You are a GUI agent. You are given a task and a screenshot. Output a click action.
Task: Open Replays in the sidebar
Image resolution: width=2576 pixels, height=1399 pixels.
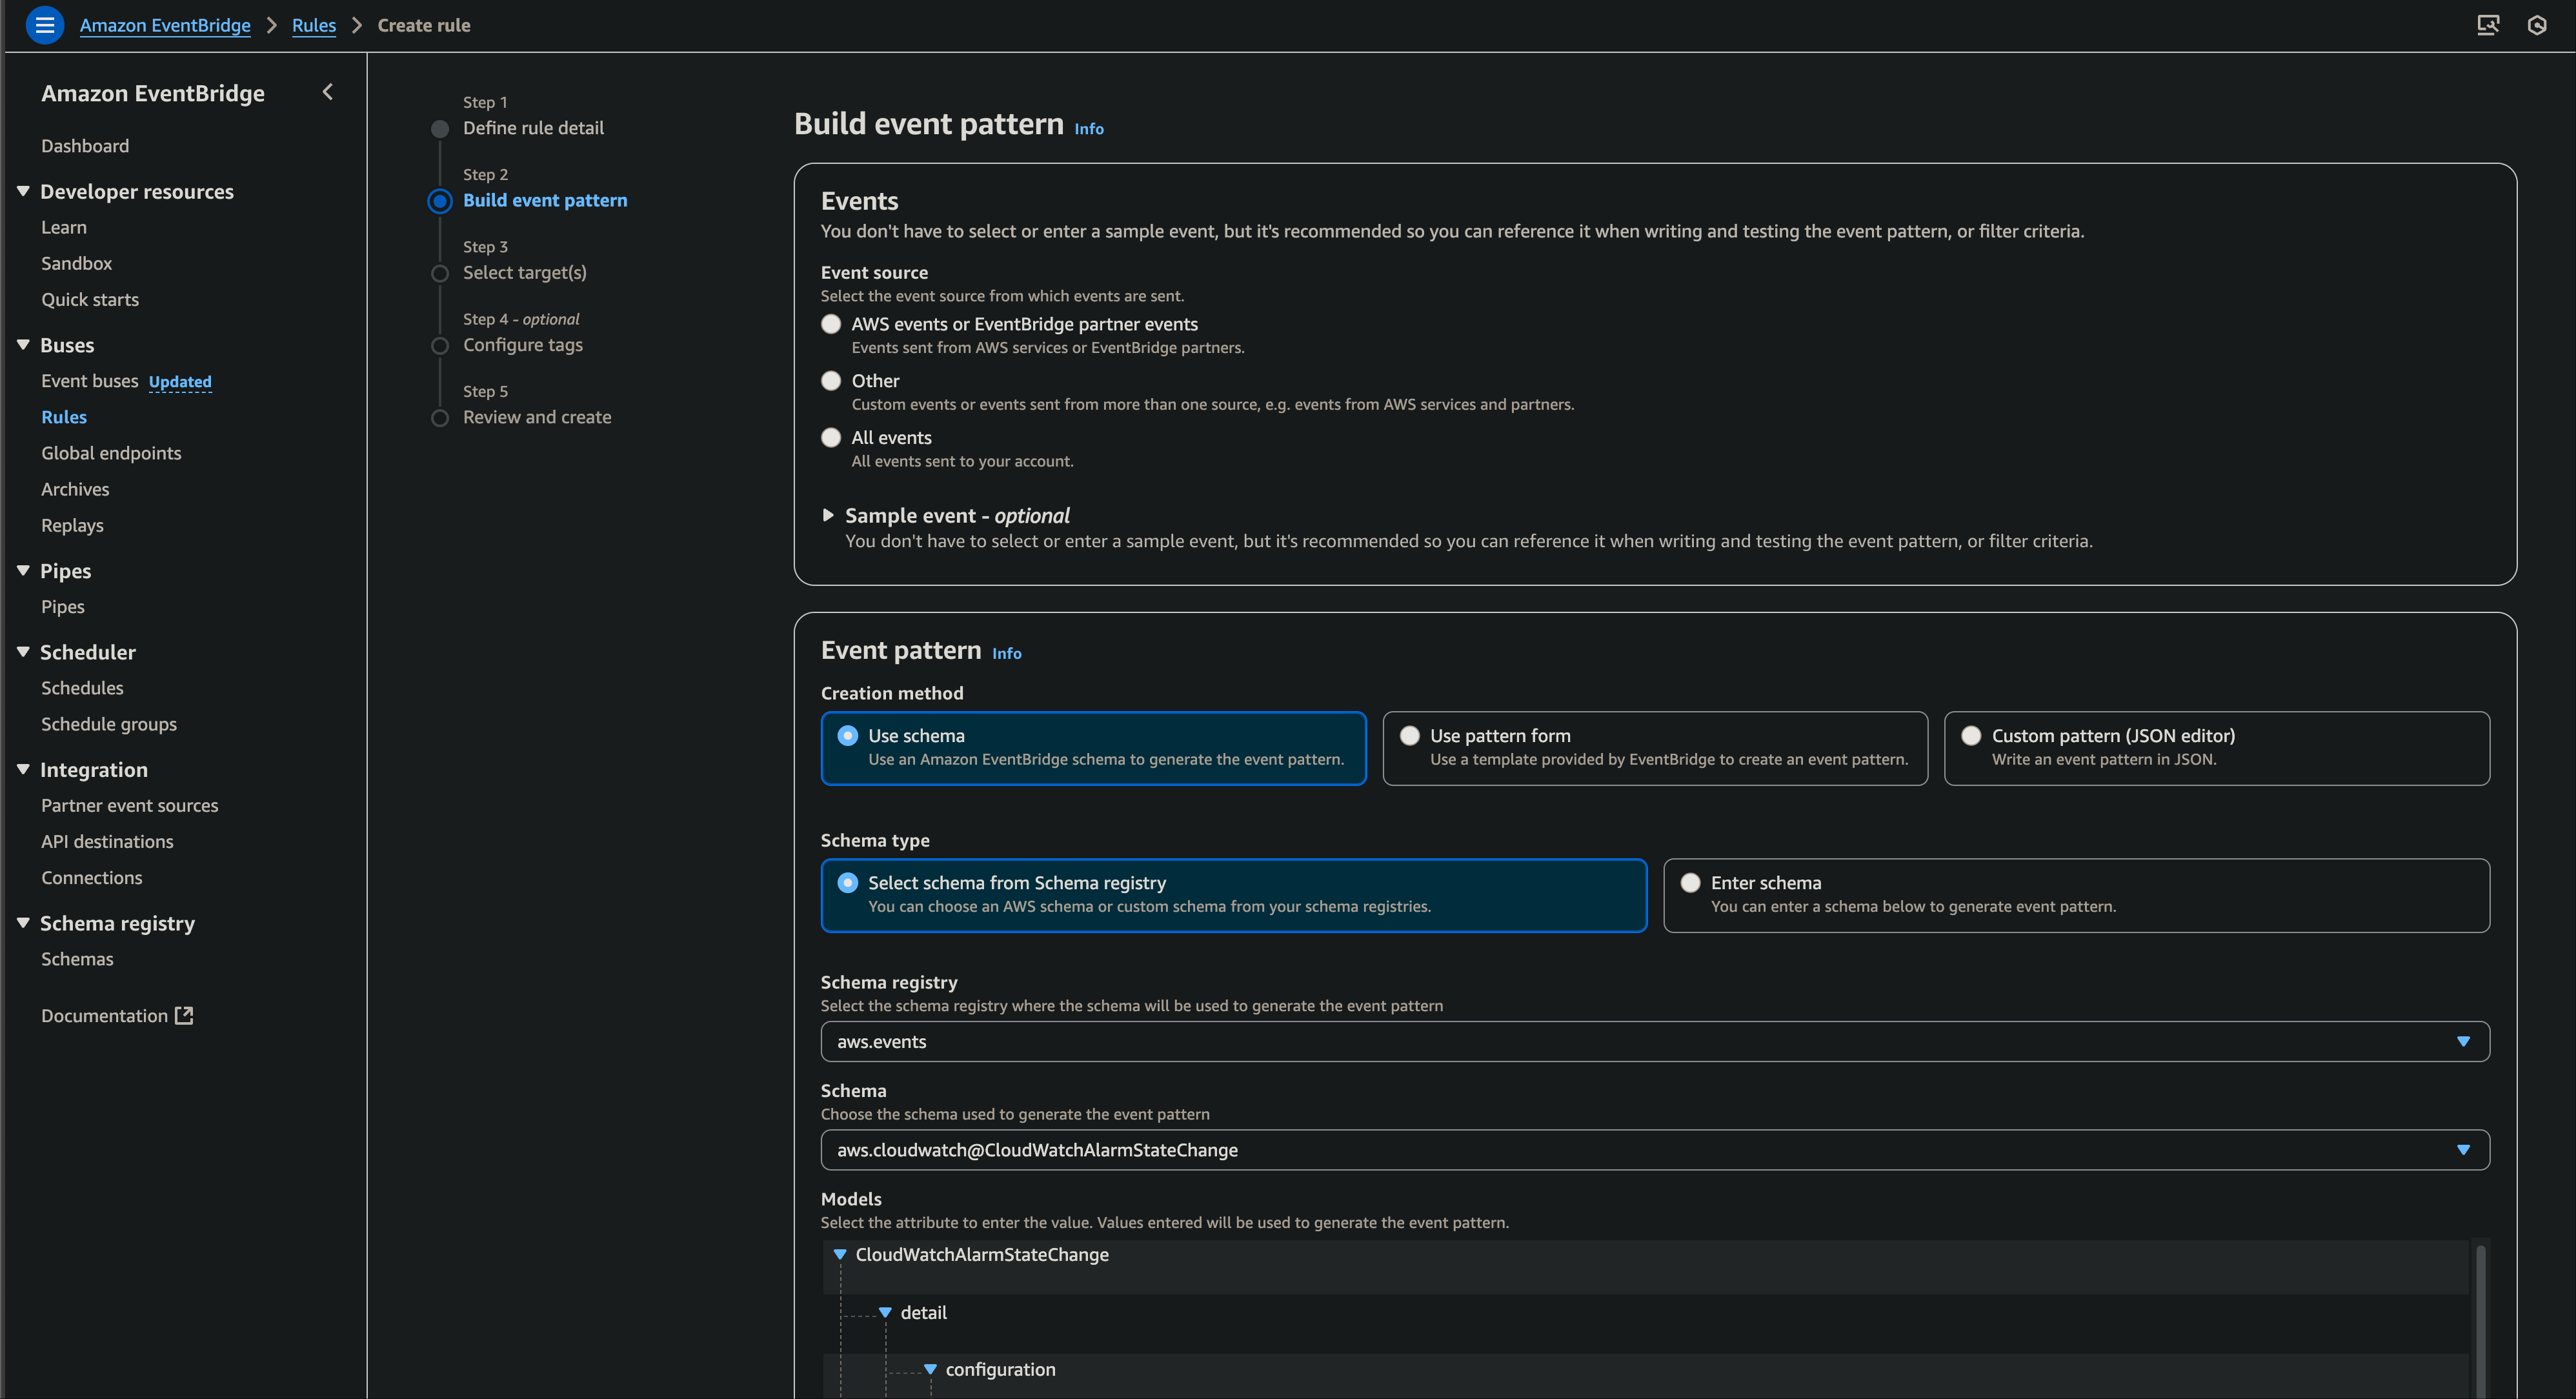[x=72, y=525]
